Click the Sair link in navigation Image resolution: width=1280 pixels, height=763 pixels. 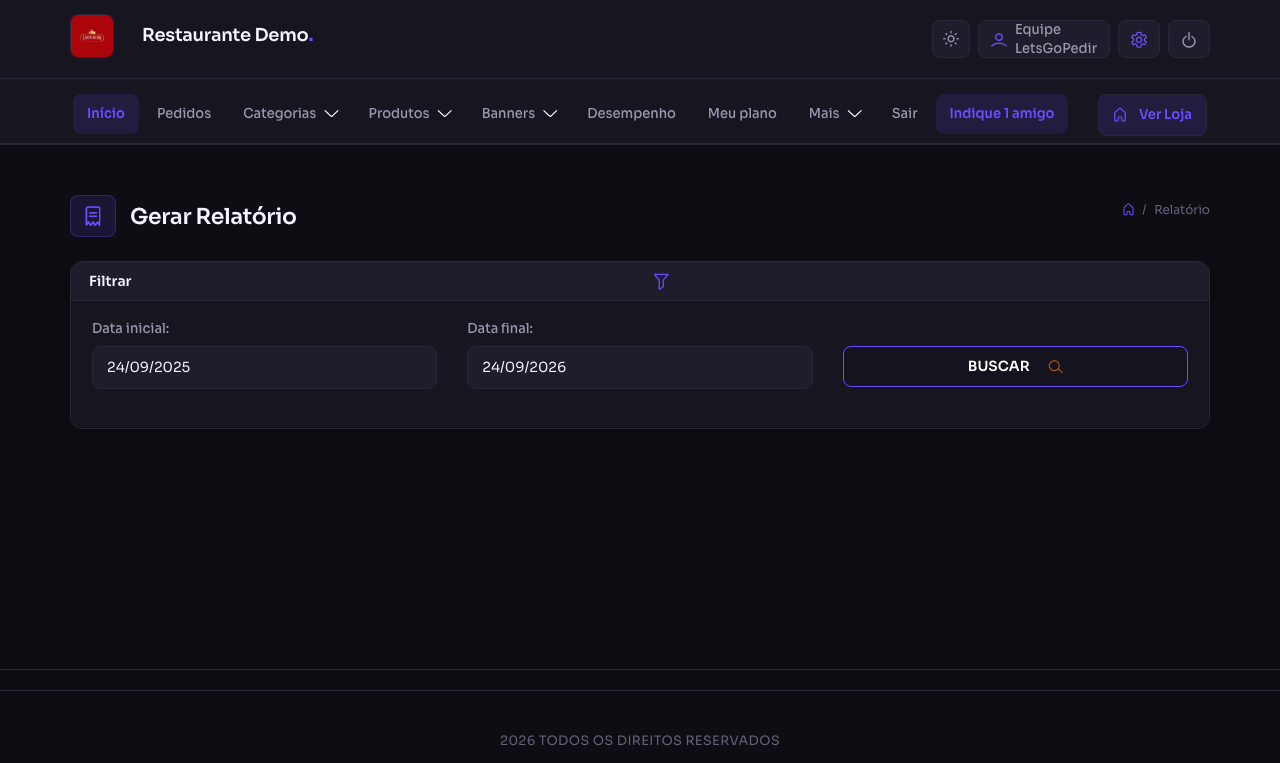click(905, 114)
